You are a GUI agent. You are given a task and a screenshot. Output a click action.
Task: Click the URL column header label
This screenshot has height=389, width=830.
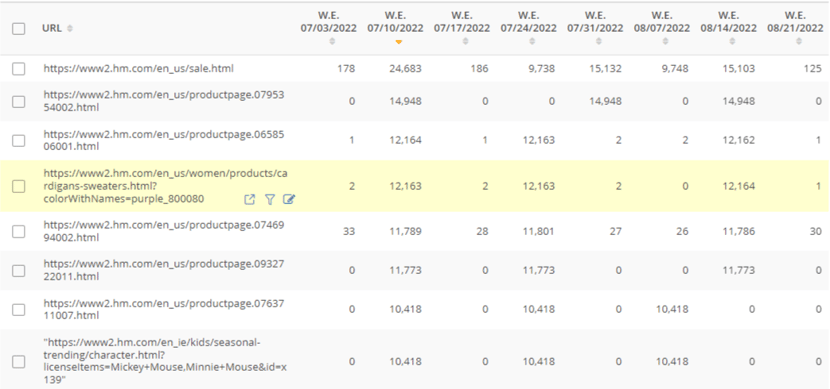pos(52,28)
